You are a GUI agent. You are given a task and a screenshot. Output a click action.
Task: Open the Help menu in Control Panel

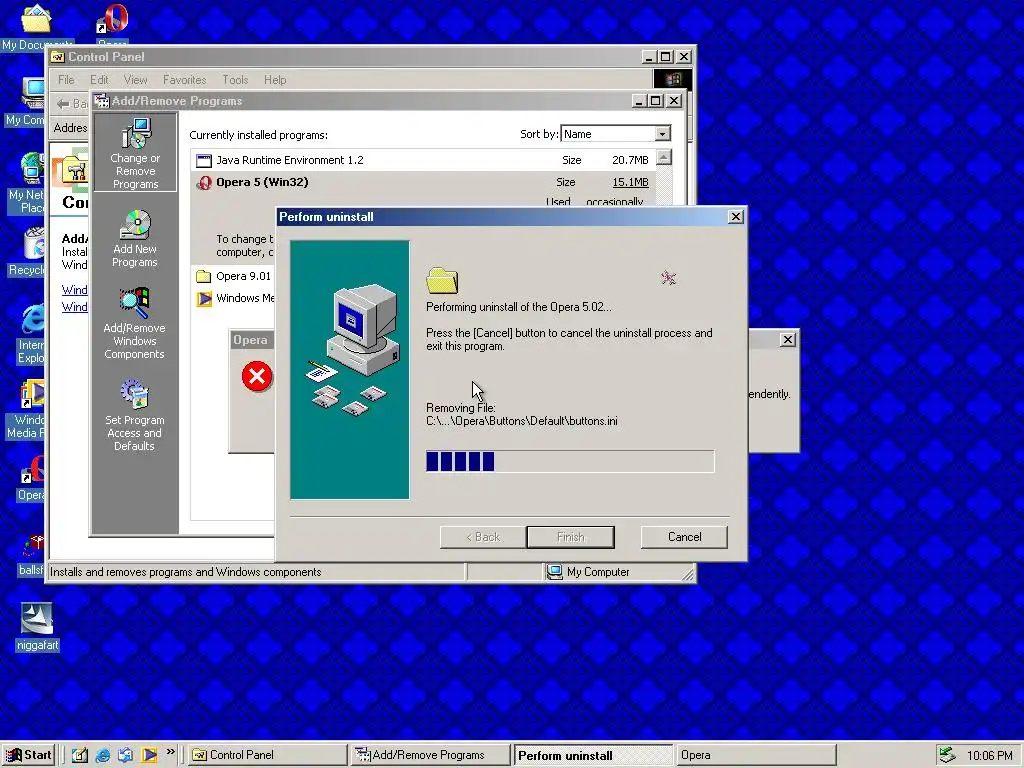(275, 80)
